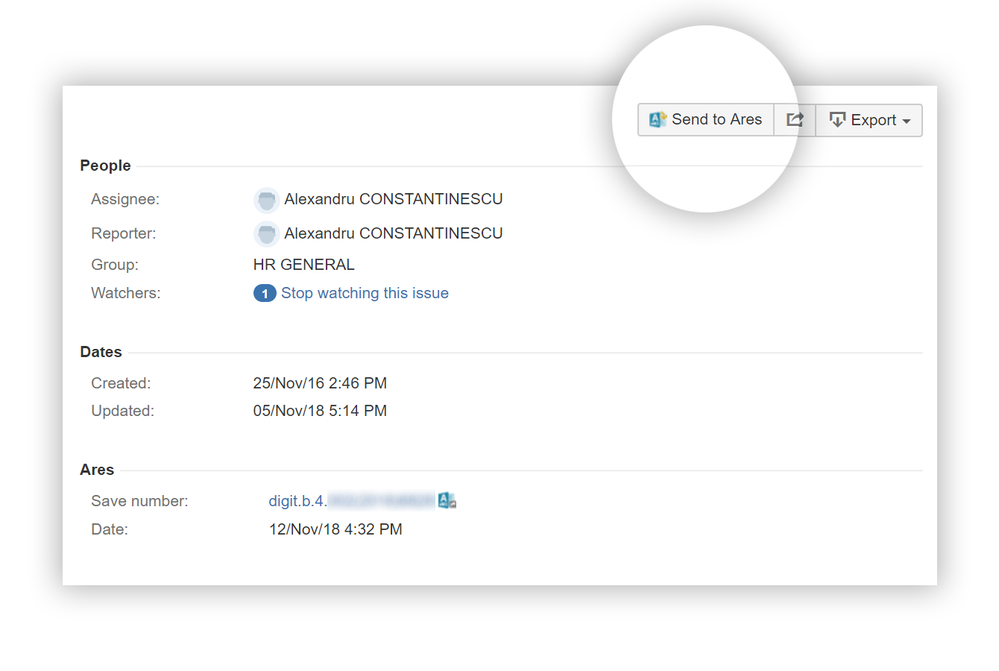Click the Export download arrow icon
999x671 pixels.
coord(838,120)
